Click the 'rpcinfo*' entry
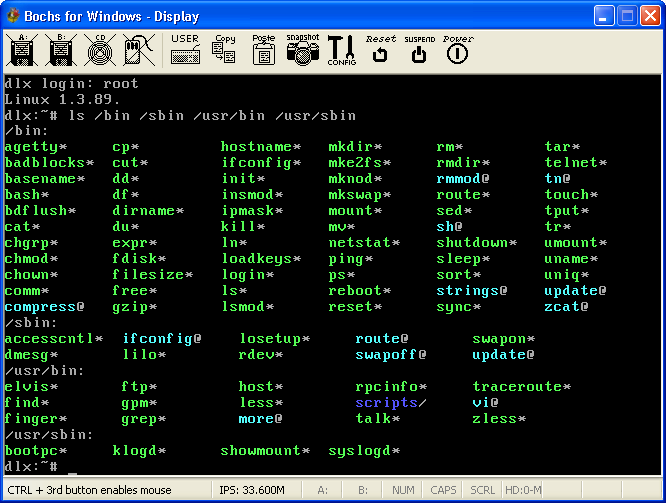The image size is (666, 503). [x=391, y=387]
